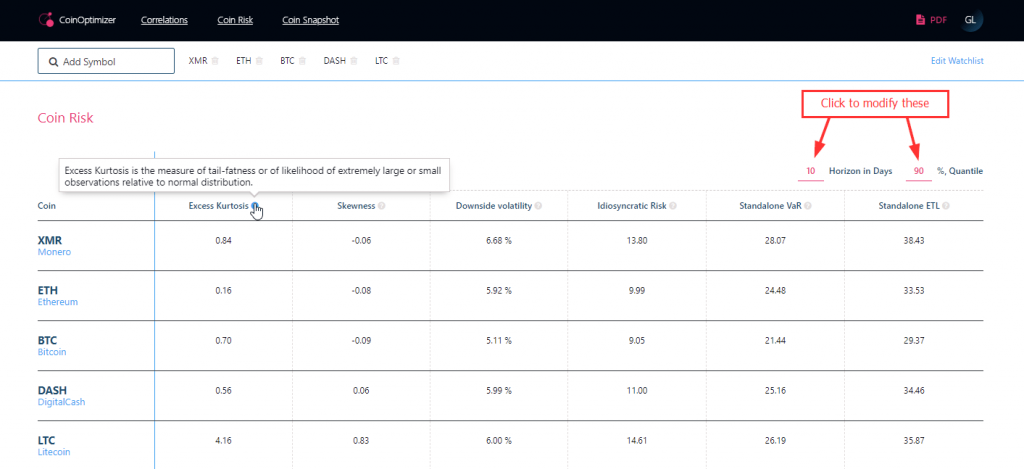The width and height of the screenshot is (1024, 469).
Task: Go to the Coin Snapshot page
Action: pyautogui.click(x=311, y=20)
